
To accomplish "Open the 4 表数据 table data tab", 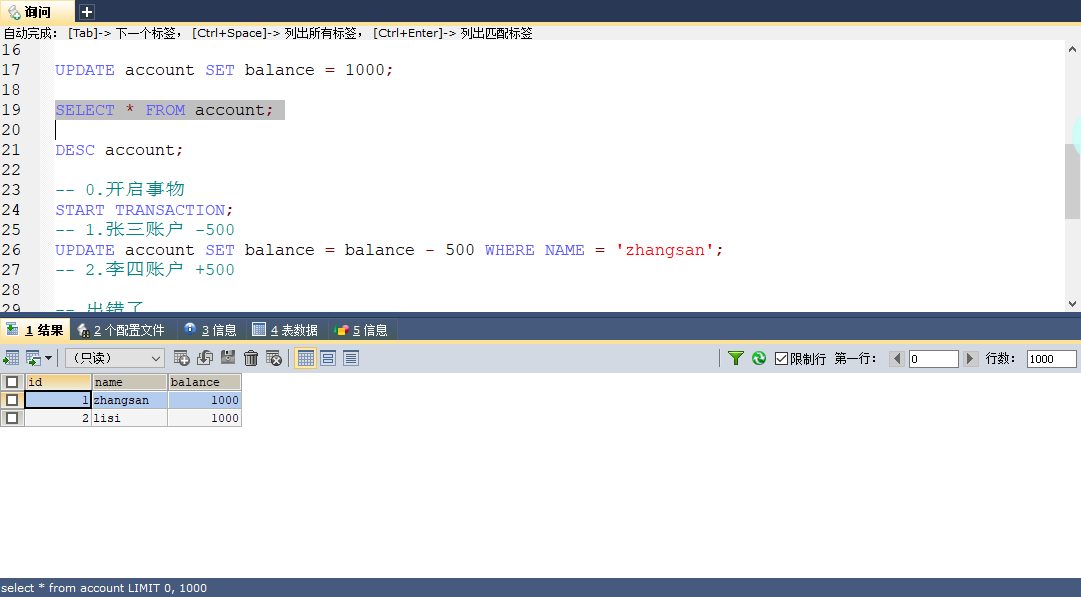I will tap(285, 330).
